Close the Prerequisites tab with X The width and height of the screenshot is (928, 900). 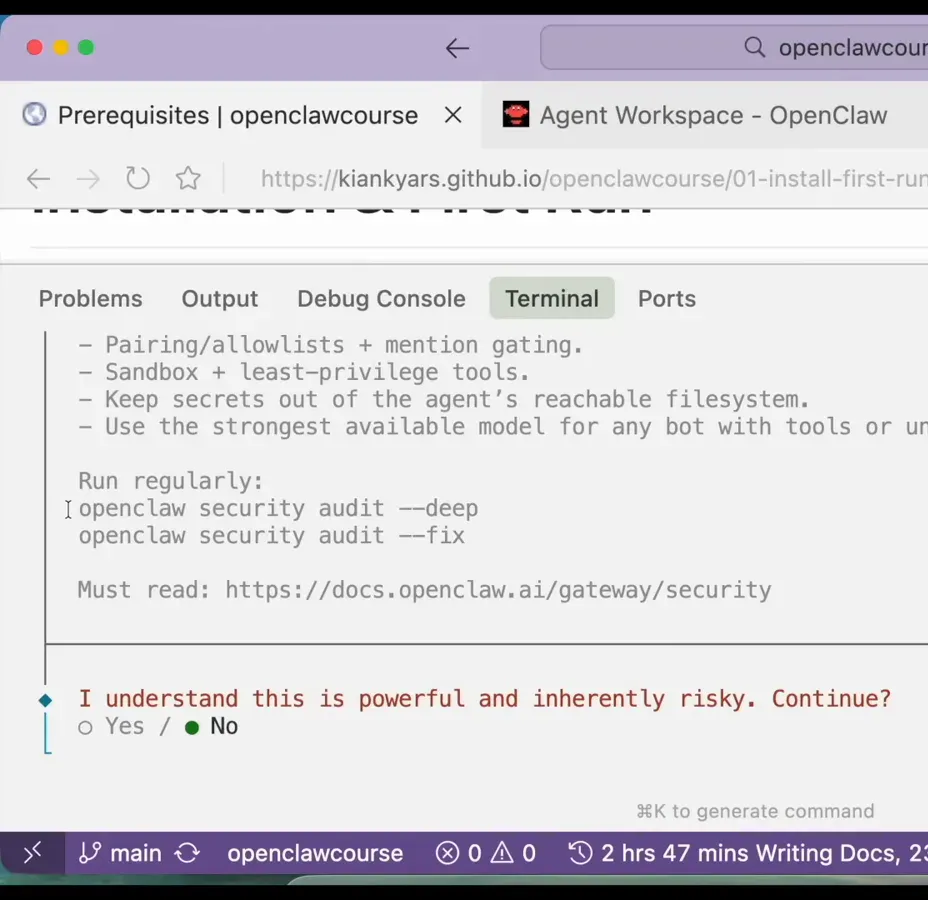pyautogui.click(x=453, y=115)
